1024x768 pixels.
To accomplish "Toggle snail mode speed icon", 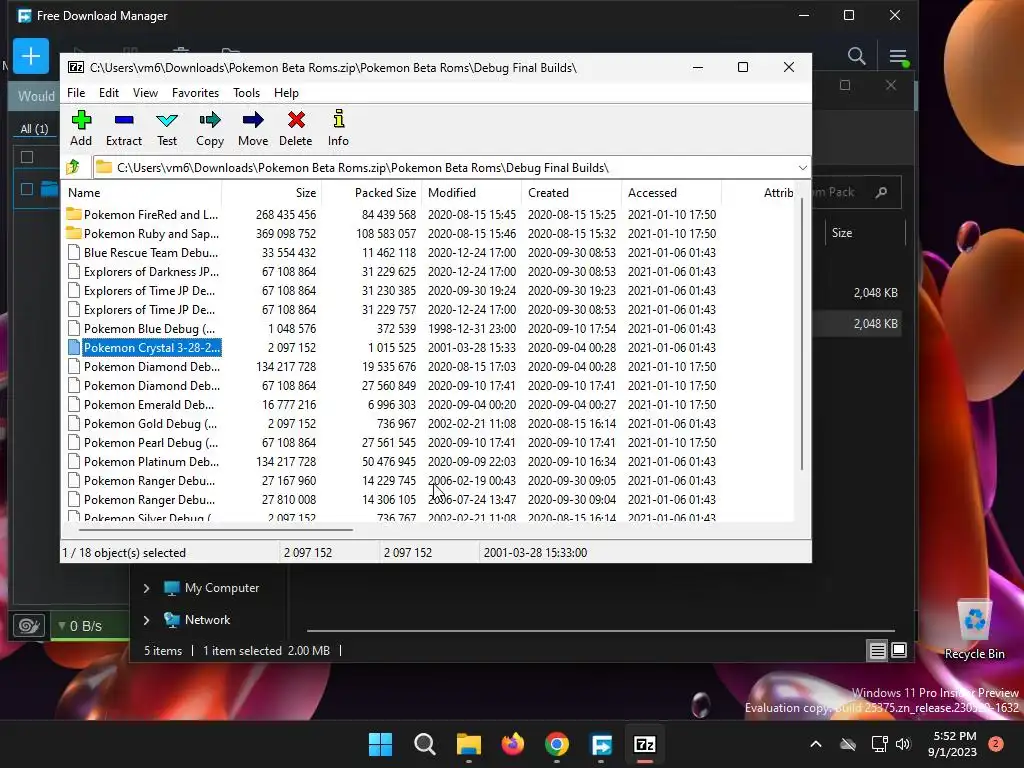I will [29, 626].
